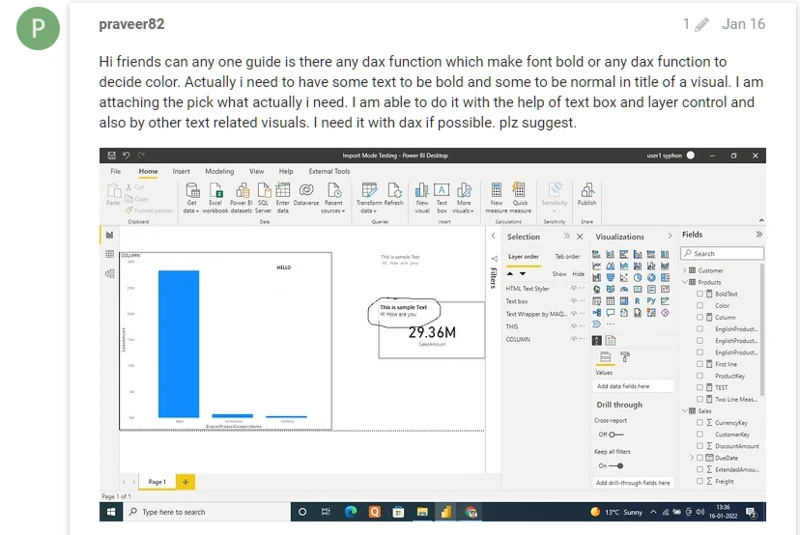
Task: Expand the DueDate hierarchy
Action: 692,458
